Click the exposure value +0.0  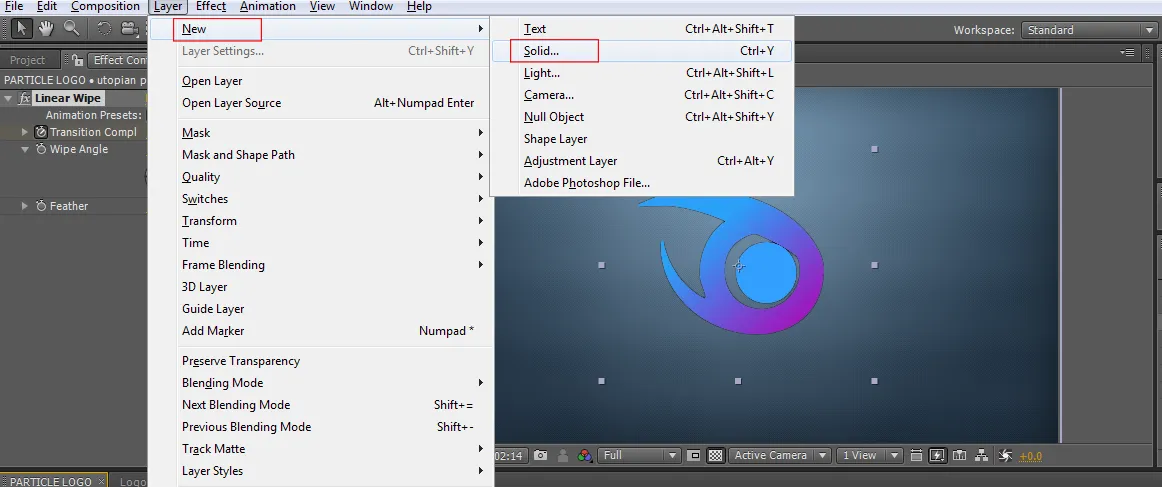(x=1031, y=456)
